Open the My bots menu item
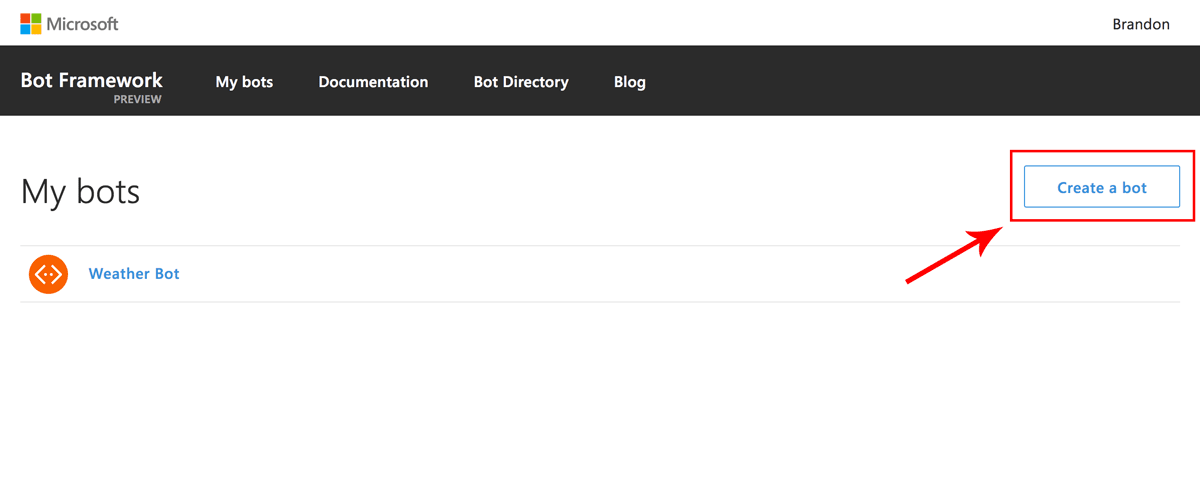This screenshot has height=497, width=1200. 244,82
